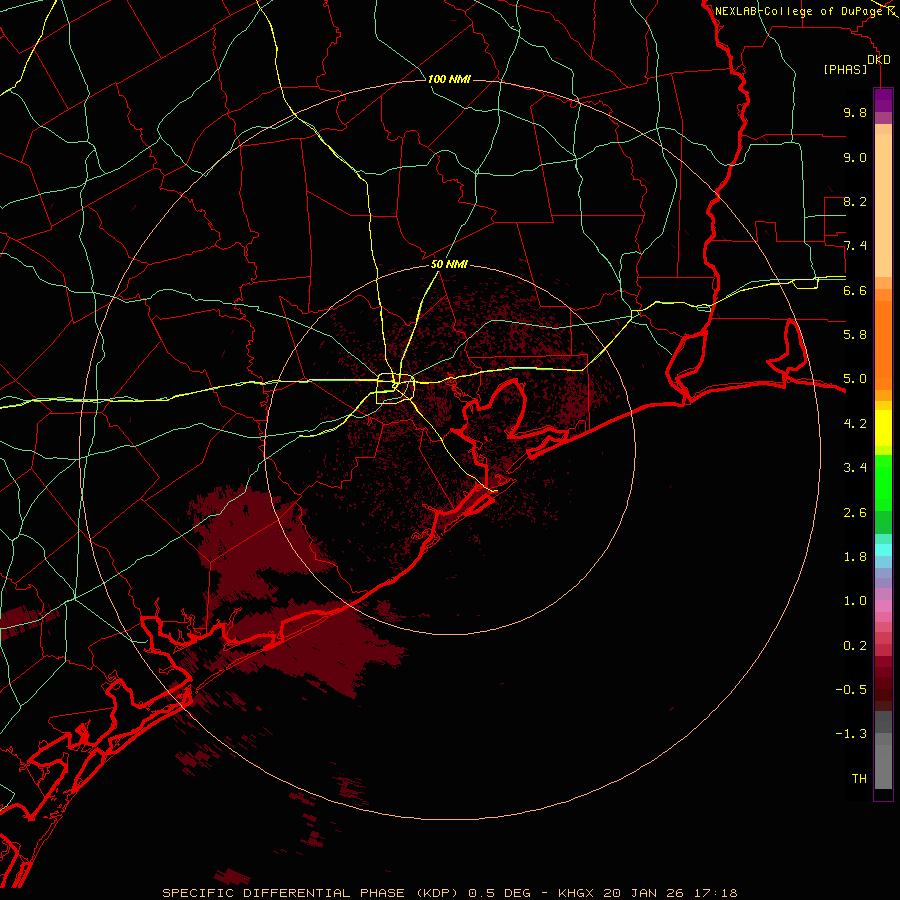This screenshot has height=900, width=900.
Task: Click the -0.5 value on the color scale
Action: [x=851, y=690]
